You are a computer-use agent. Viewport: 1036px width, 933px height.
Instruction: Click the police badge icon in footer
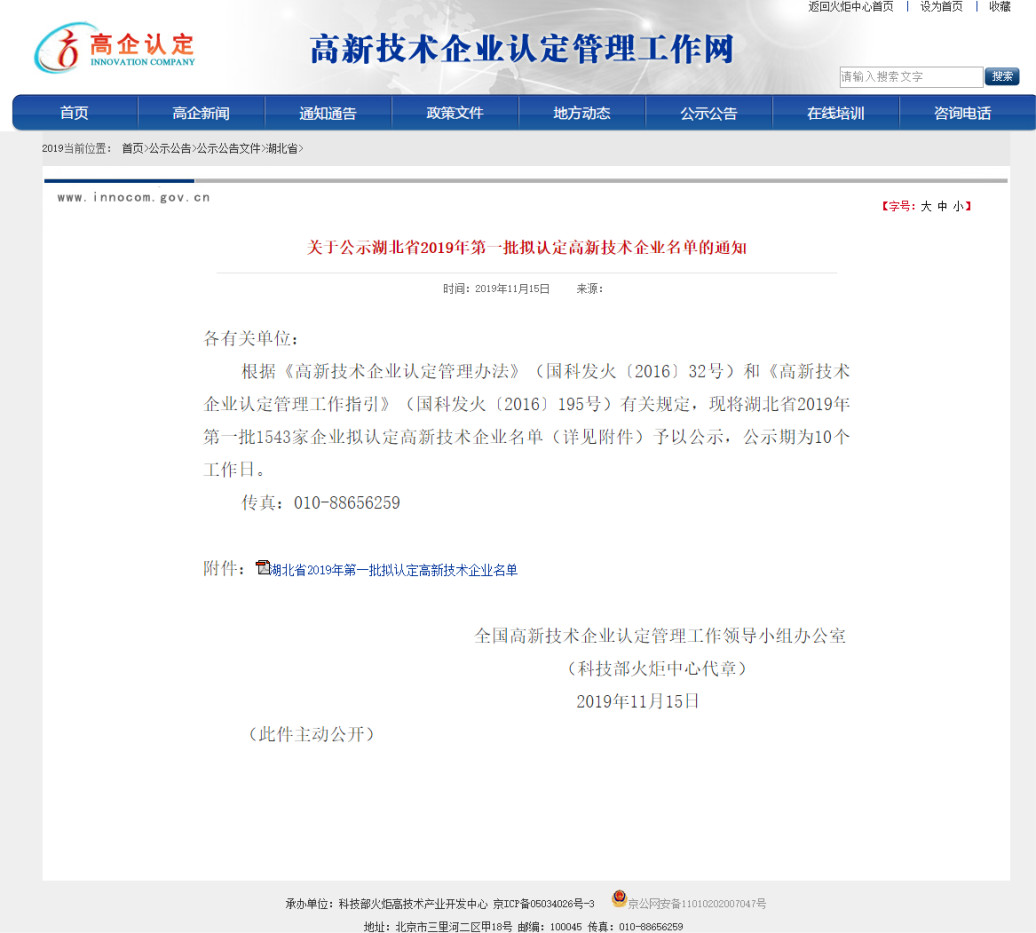click(619, 899)
